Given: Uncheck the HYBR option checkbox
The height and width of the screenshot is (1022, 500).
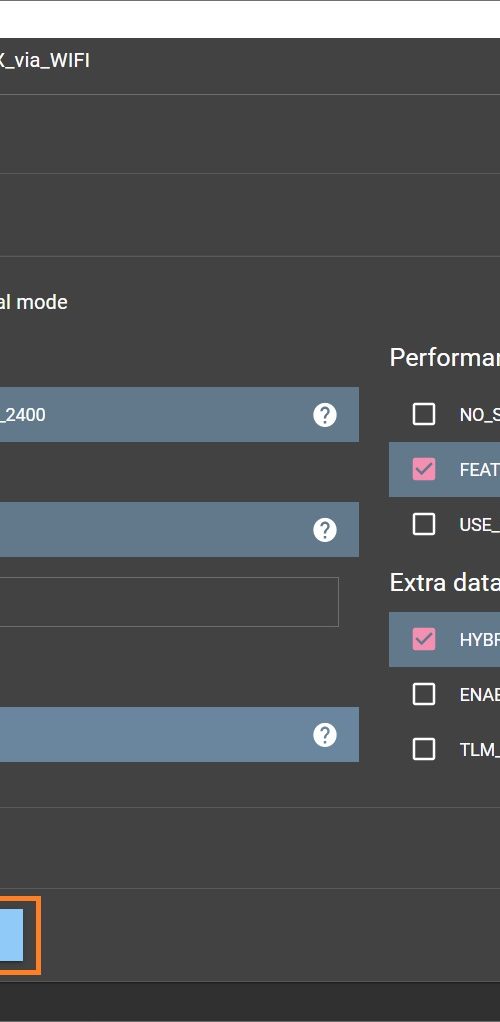Looking at the screenshot, I should (x=424, y=639).
